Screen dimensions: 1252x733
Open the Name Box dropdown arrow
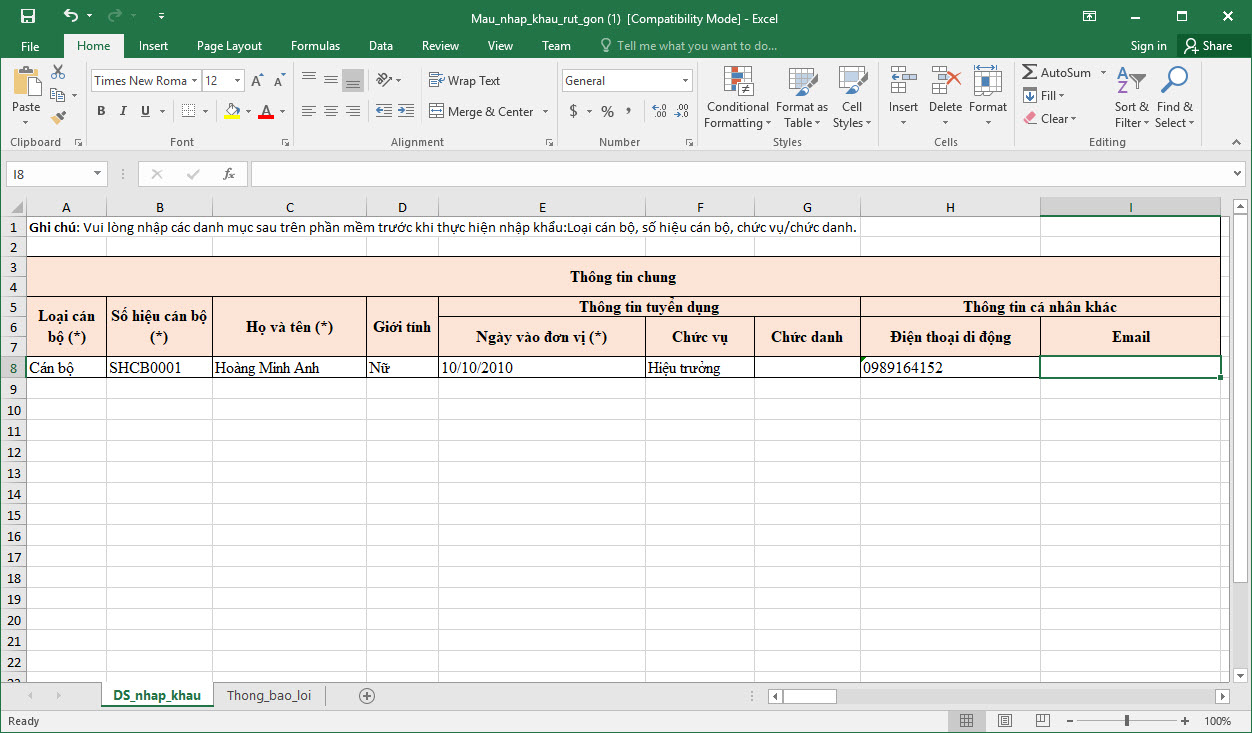pyautogui.click(x=97, y=174)
